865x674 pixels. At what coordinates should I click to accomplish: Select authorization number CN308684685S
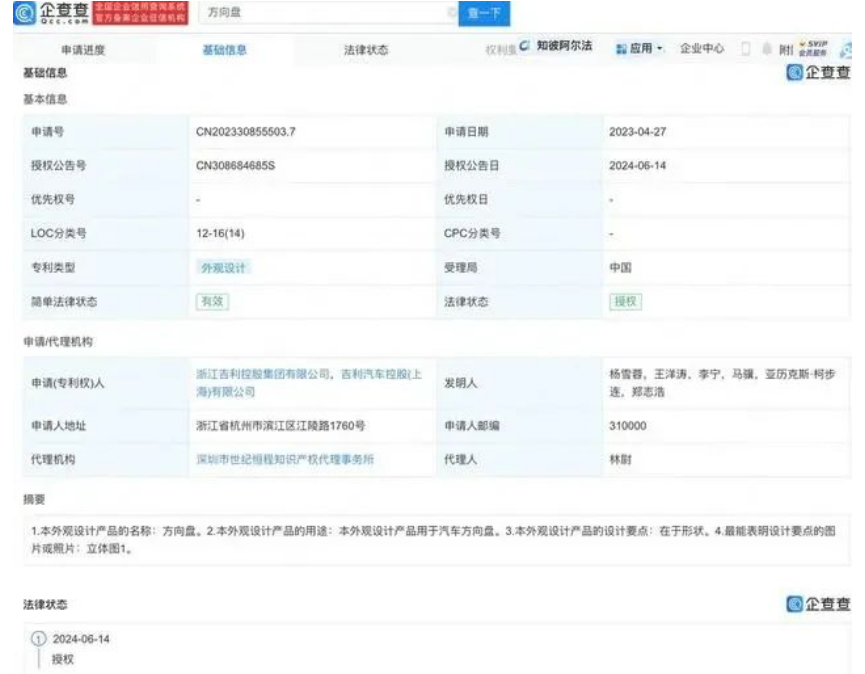pos(236,165)
